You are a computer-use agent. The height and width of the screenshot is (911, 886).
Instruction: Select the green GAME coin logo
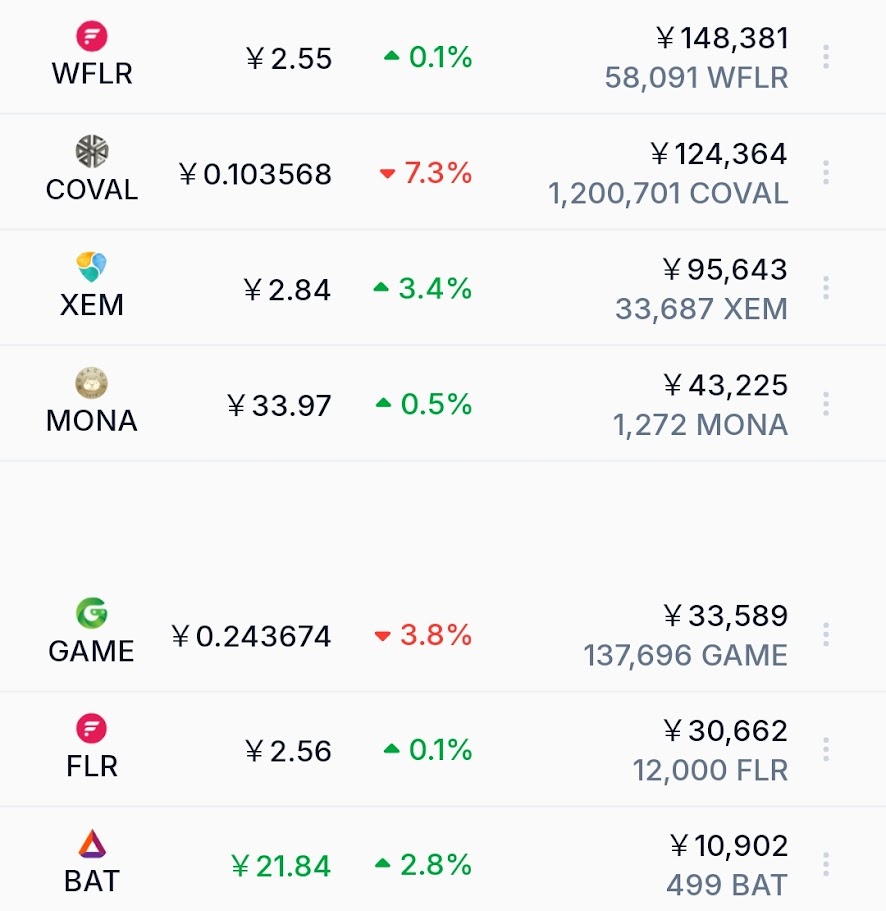92,613
